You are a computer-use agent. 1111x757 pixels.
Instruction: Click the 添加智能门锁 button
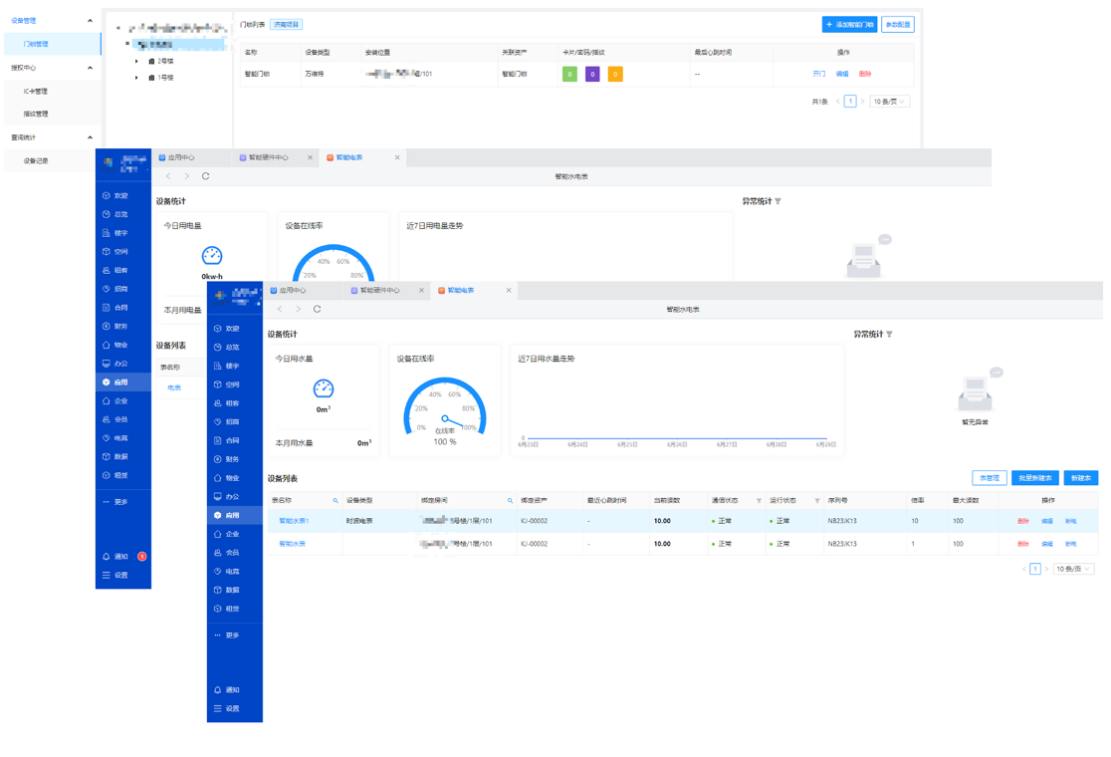(848, 24)
